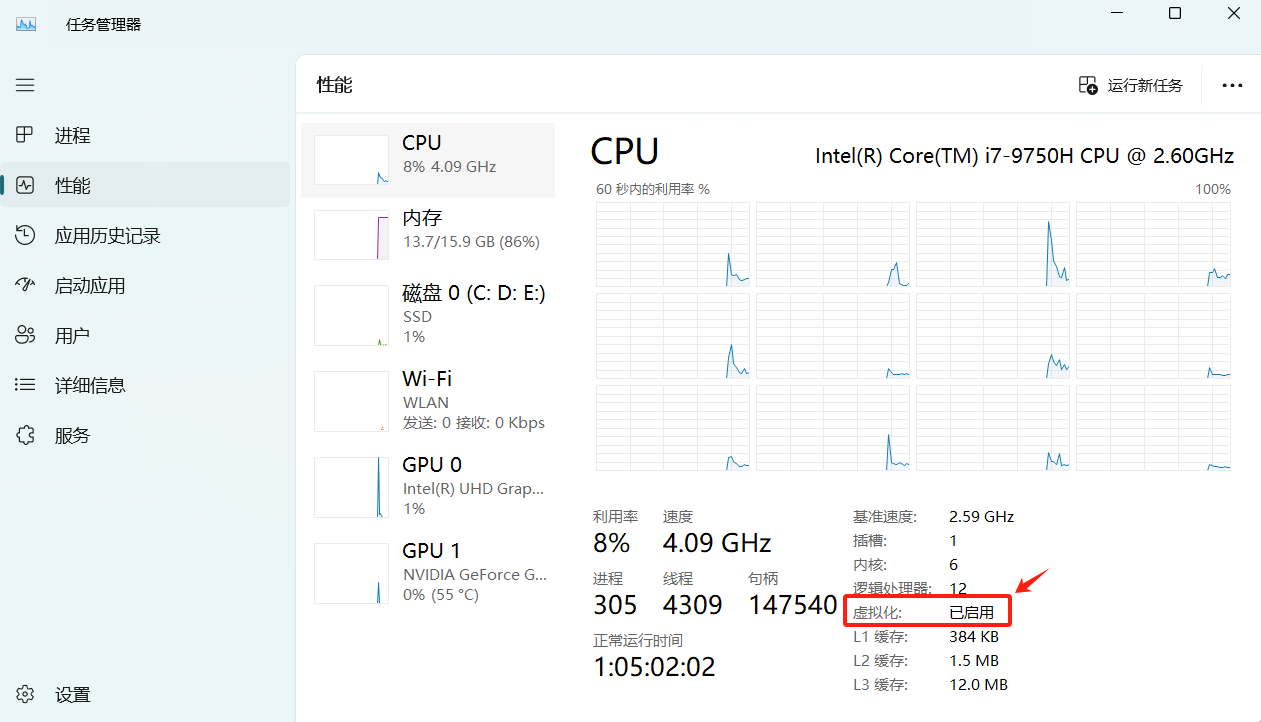1261x722 pixels.
Task: Open the three-dot more options menu
Action: 1232,85
